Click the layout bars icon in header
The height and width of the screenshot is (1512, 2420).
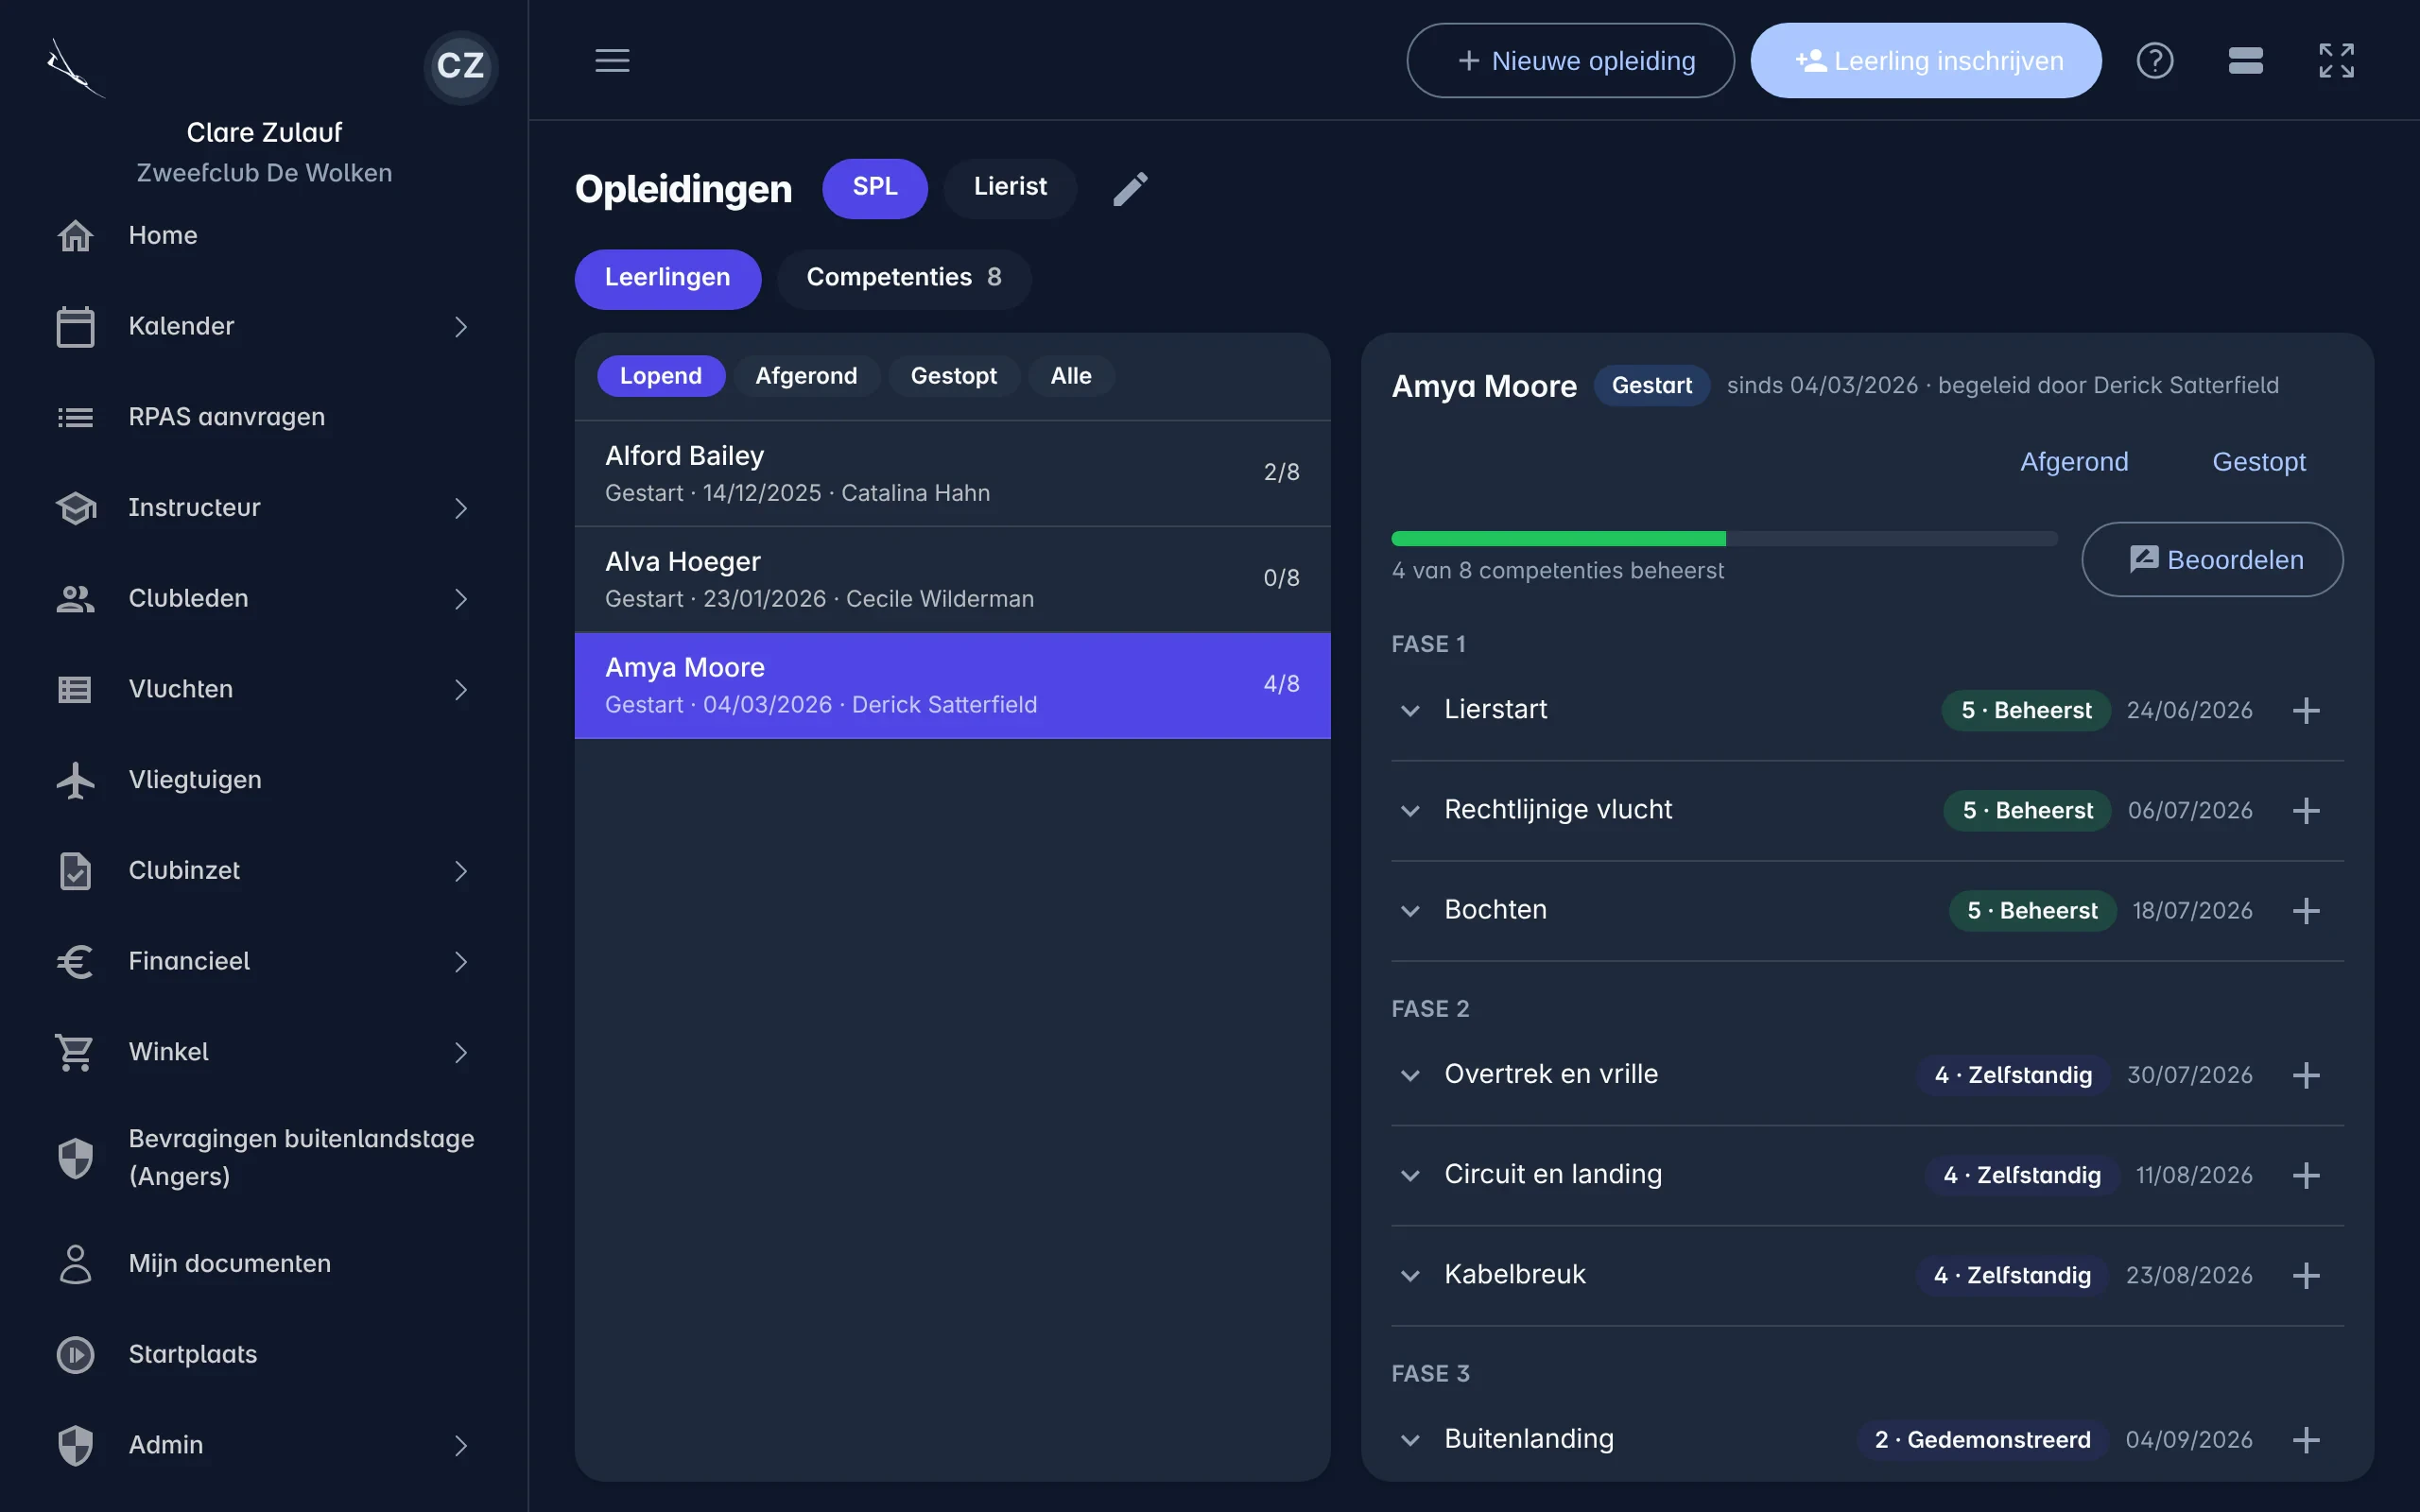tap(2245, 60)
